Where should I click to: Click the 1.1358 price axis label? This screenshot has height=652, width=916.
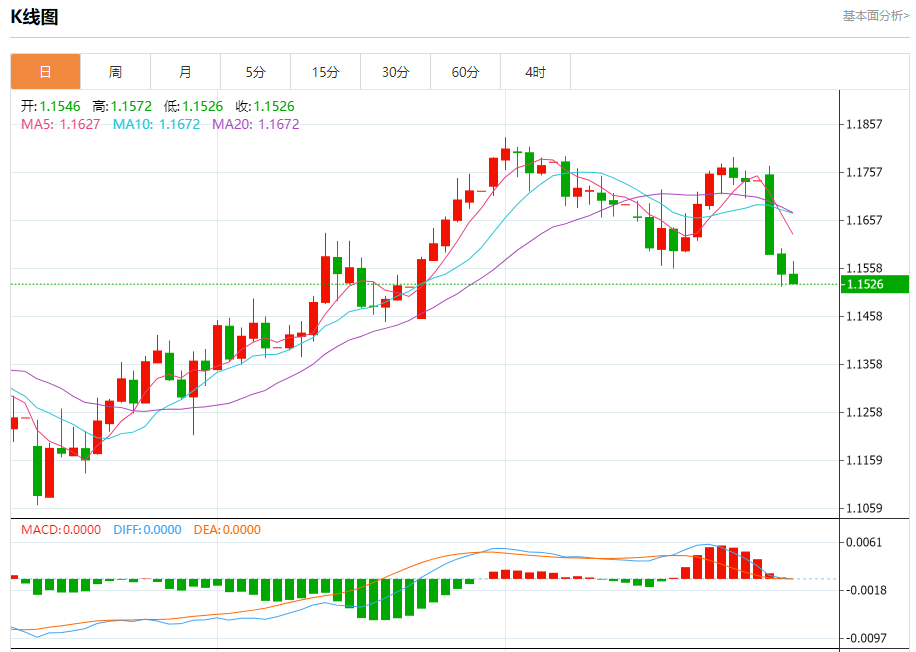[865, 364]
